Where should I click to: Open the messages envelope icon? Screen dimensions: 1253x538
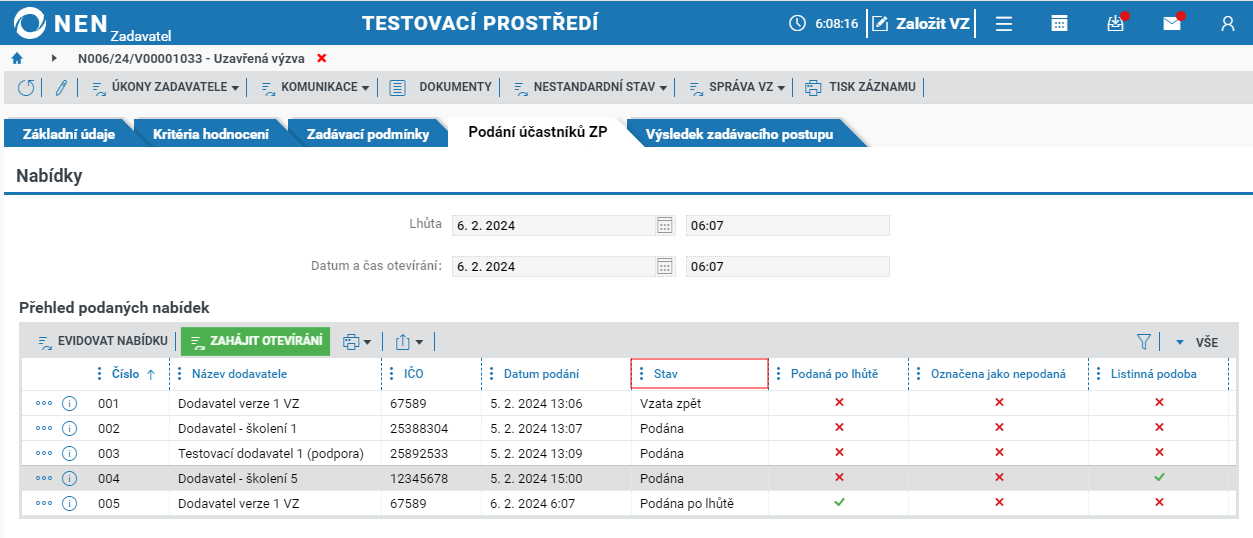(1173, 23)
